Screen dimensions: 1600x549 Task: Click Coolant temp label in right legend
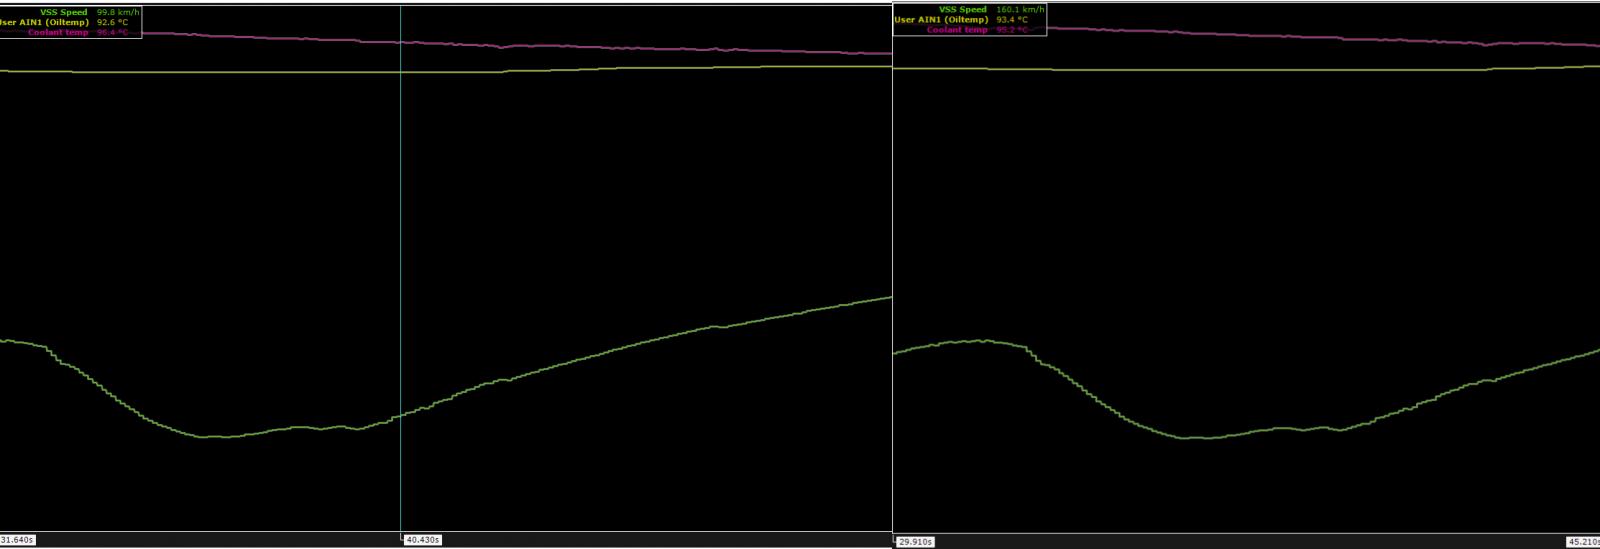coord(957,30)
